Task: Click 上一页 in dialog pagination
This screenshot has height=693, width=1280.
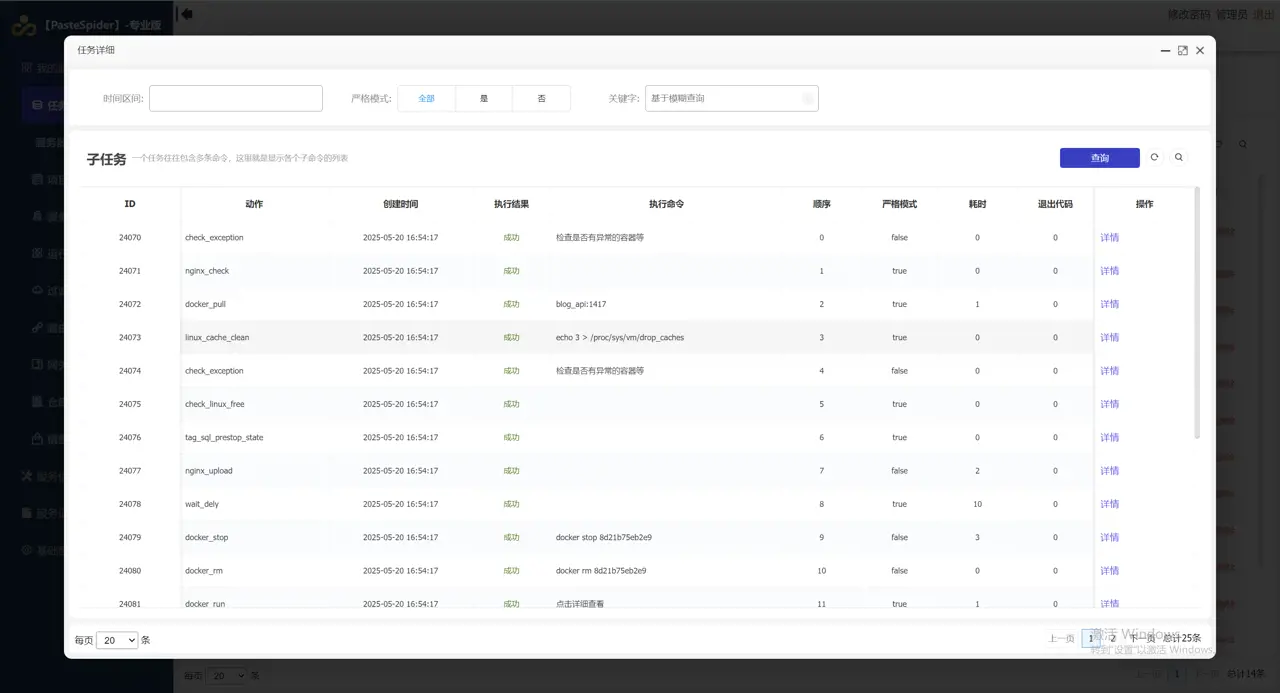Action: [x=1061, y=638]
